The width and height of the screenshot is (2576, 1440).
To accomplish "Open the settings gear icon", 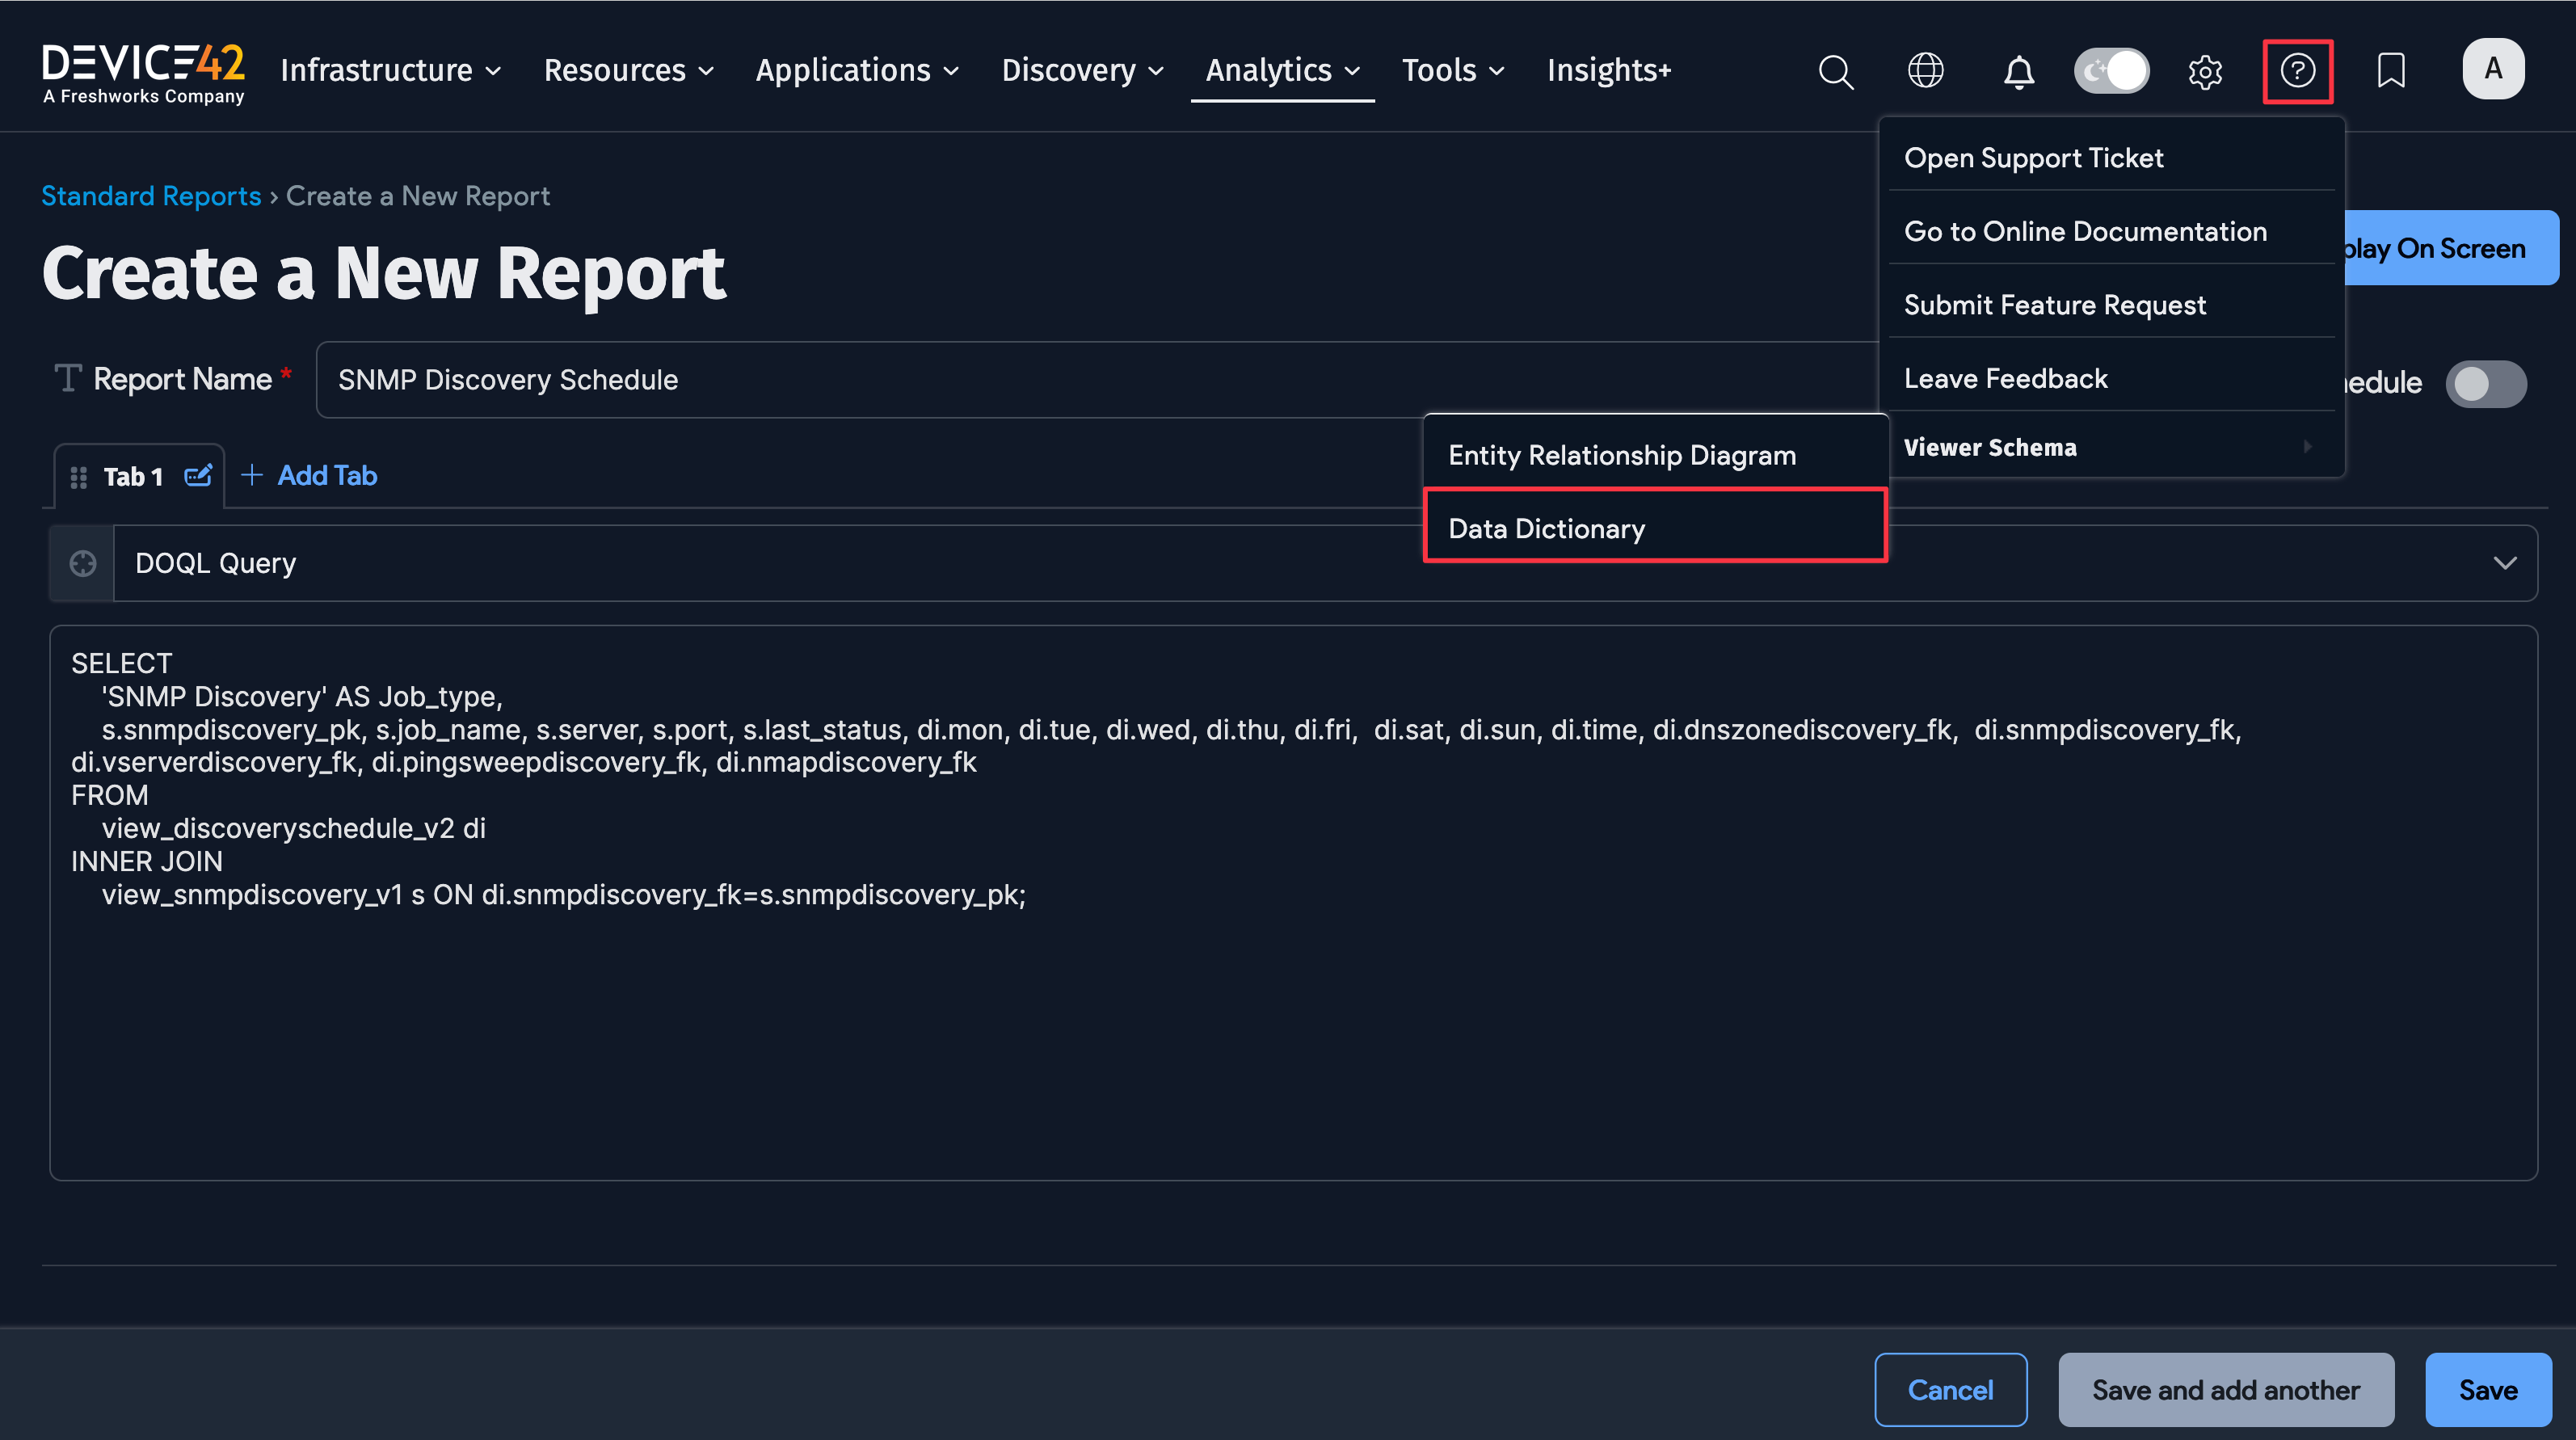I will pyautogui.click(x=2204, y=71).
